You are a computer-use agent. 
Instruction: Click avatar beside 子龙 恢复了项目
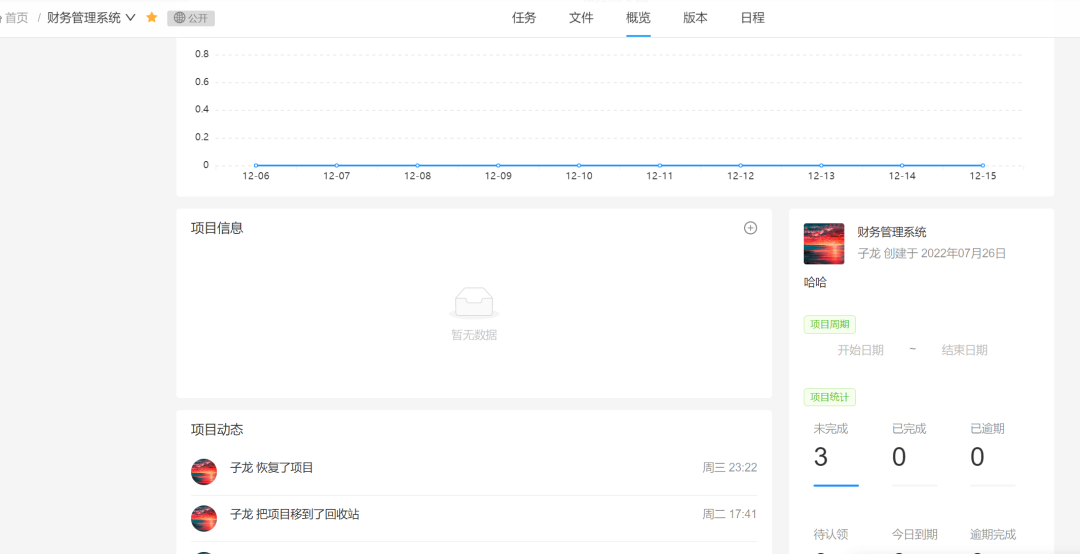204,472
